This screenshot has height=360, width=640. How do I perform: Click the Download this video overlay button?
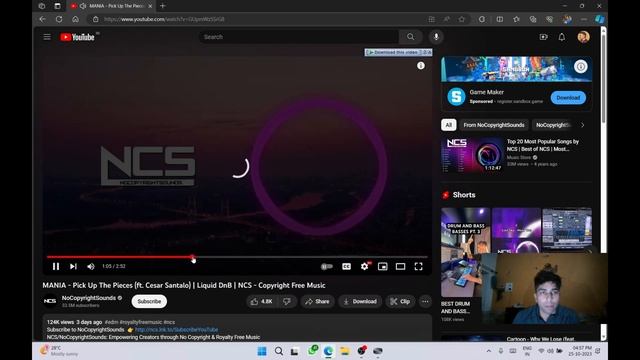coord(398,52)
